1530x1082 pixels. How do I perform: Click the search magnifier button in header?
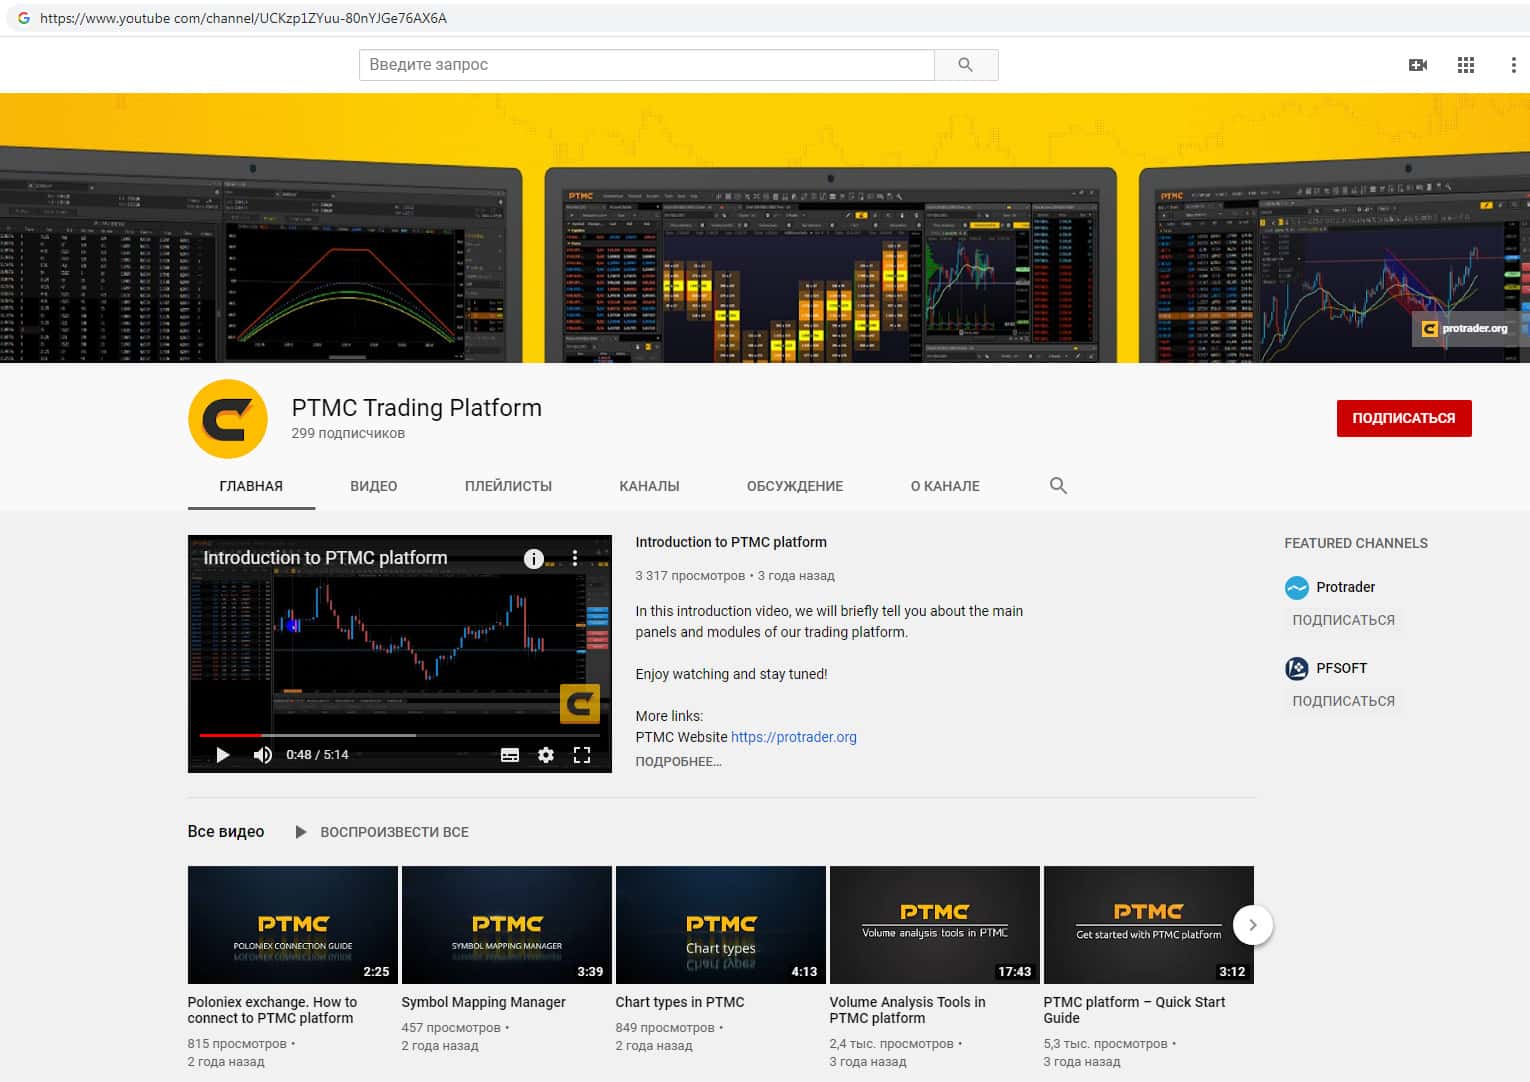point(966,65)
